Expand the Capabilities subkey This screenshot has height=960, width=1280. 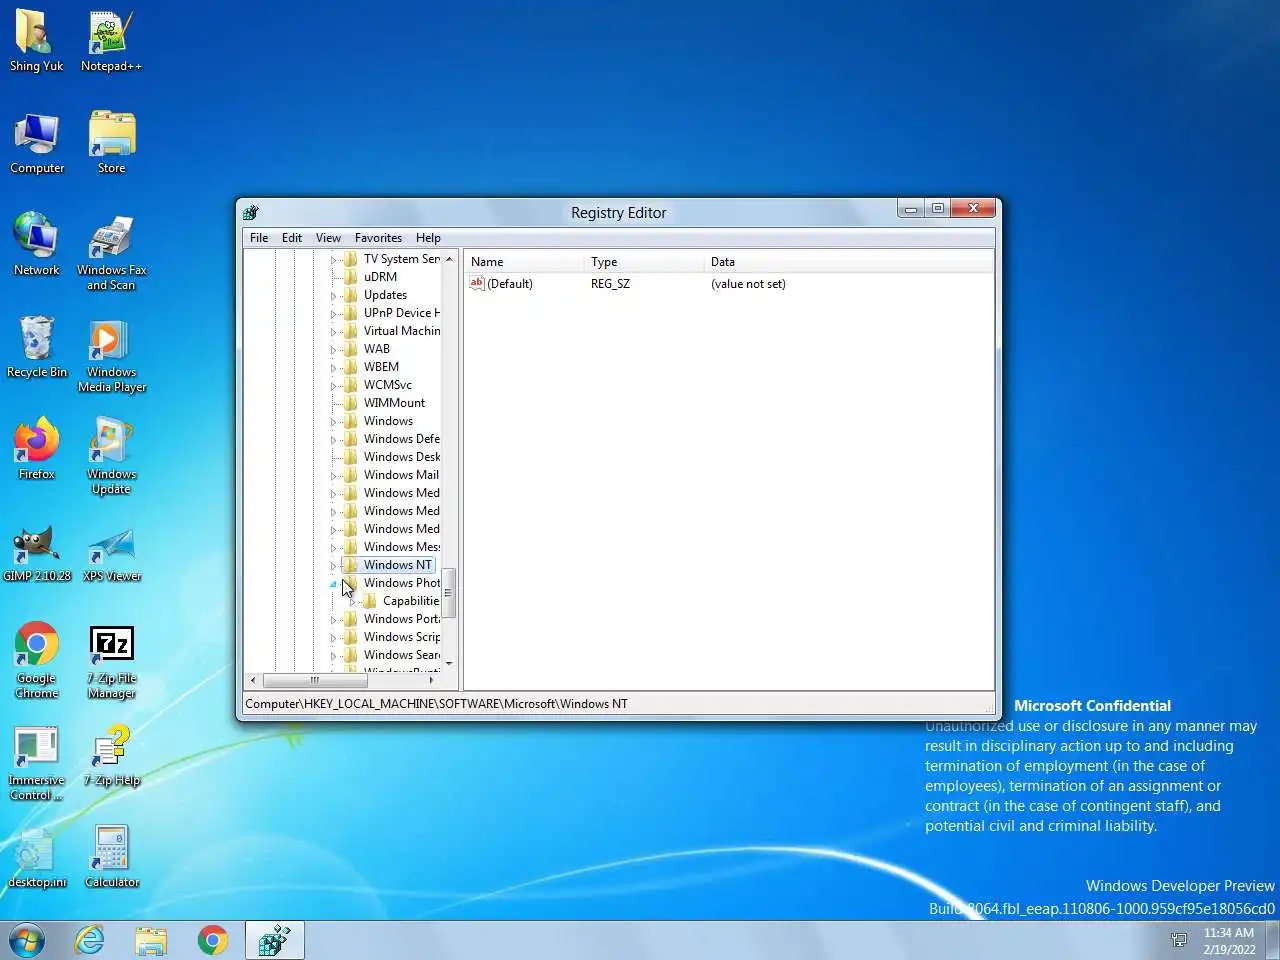[x=352, y=602]
